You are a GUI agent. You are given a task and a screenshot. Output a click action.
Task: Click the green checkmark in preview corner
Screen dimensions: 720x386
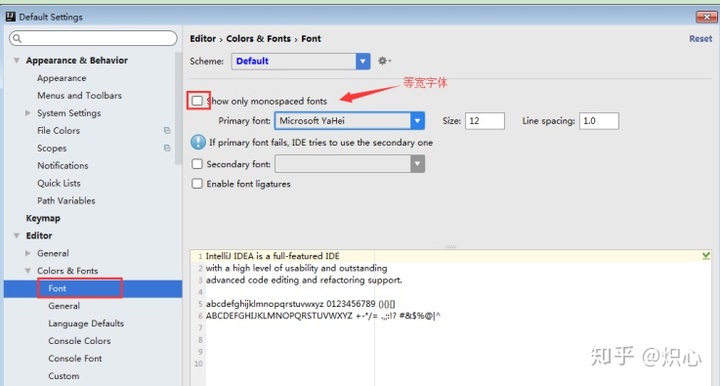(x=706, y=256)
